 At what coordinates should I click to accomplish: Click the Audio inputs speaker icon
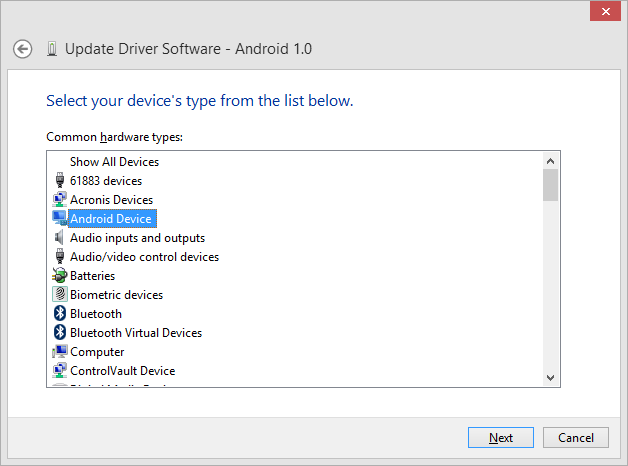point(59,238)
